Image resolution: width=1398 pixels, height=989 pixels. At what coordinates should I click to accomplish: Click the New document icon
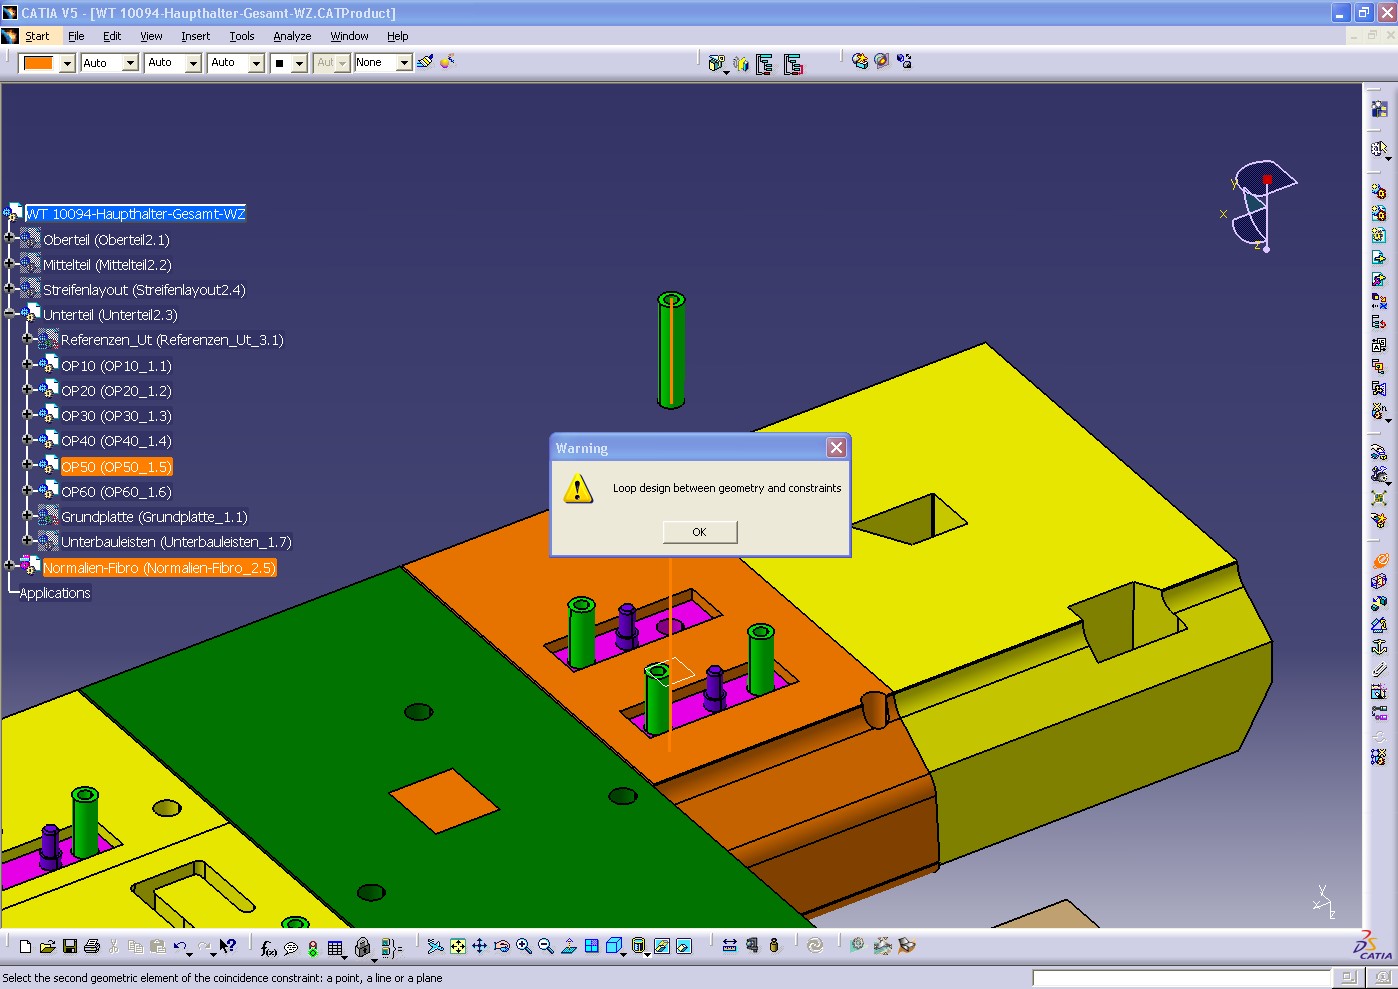26,946
